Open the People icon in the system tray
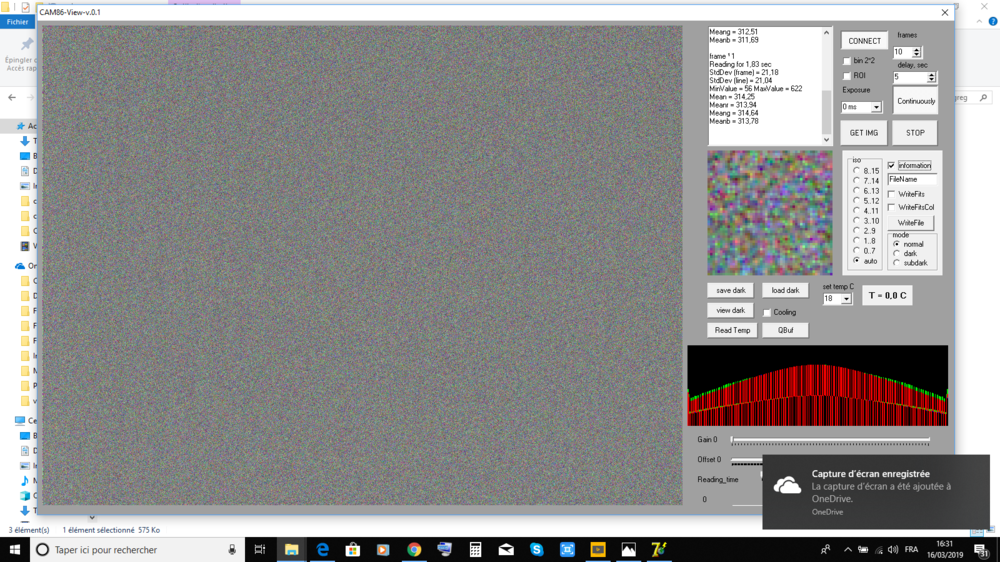Screen dimensions: 1000x562 (x=825, y=549)
